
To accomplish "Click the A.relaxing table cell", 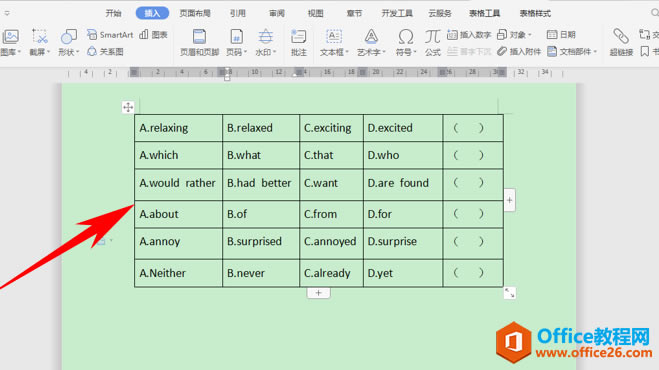I will pos(178,128).
